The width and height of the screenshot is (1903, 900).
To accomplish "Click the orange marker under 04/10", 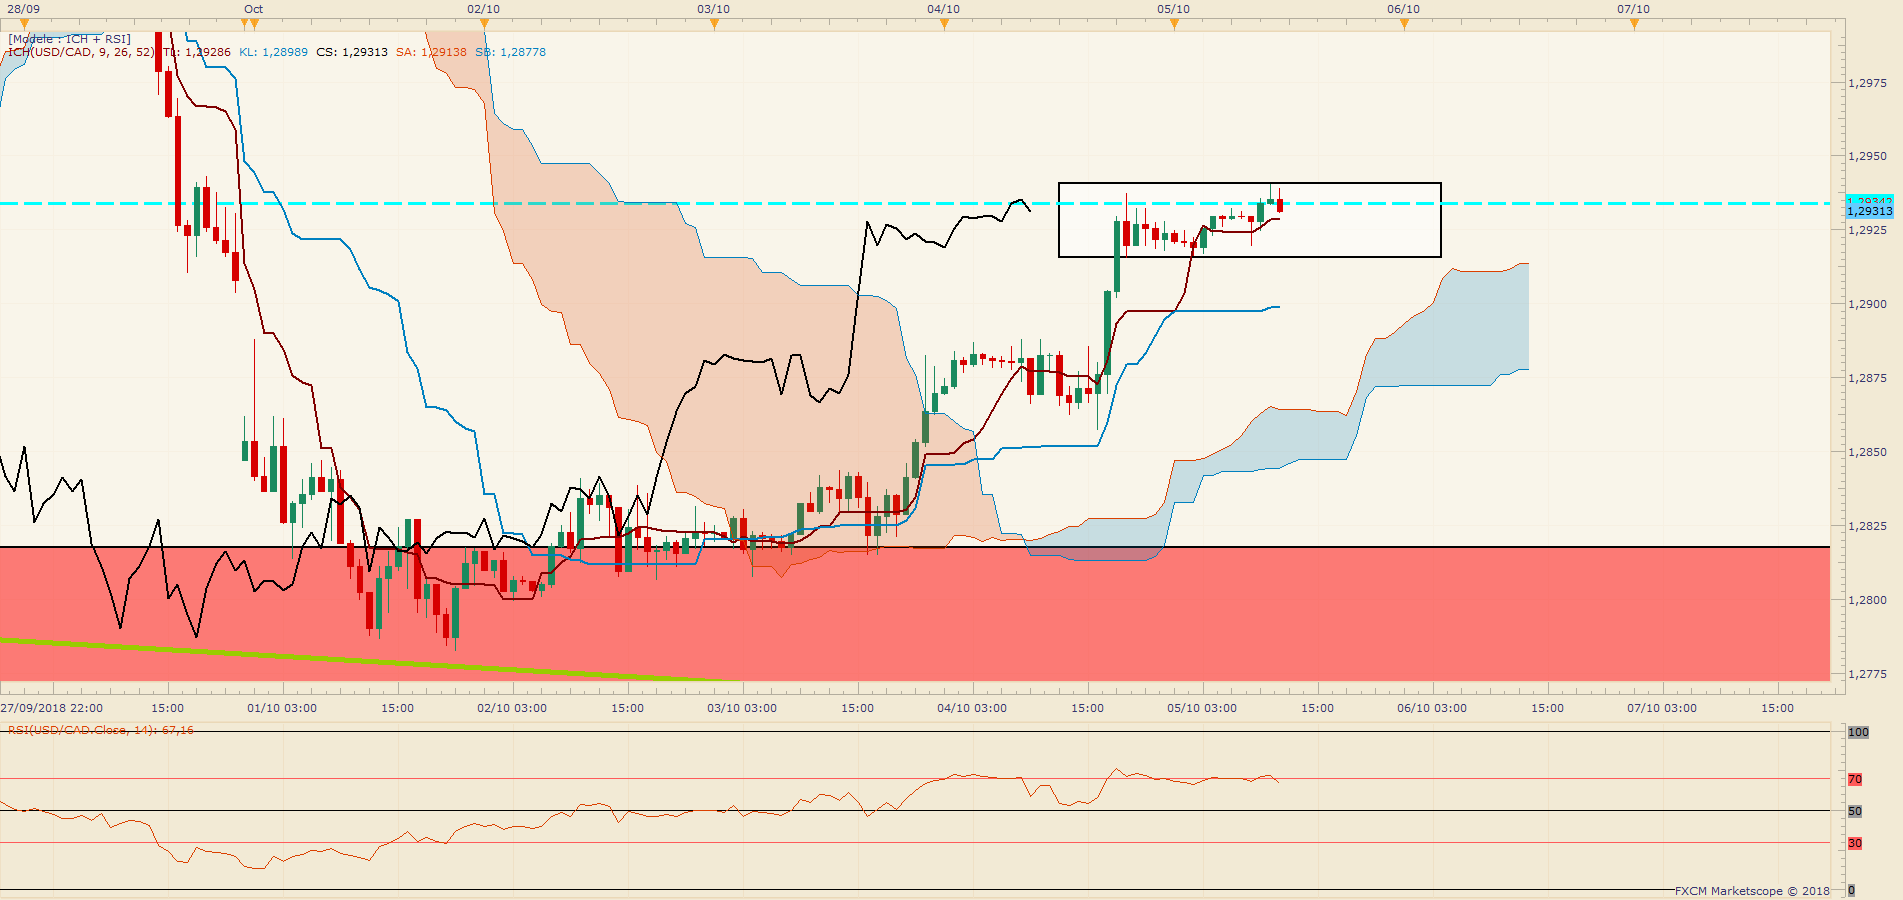I will [x=944, y=24].
